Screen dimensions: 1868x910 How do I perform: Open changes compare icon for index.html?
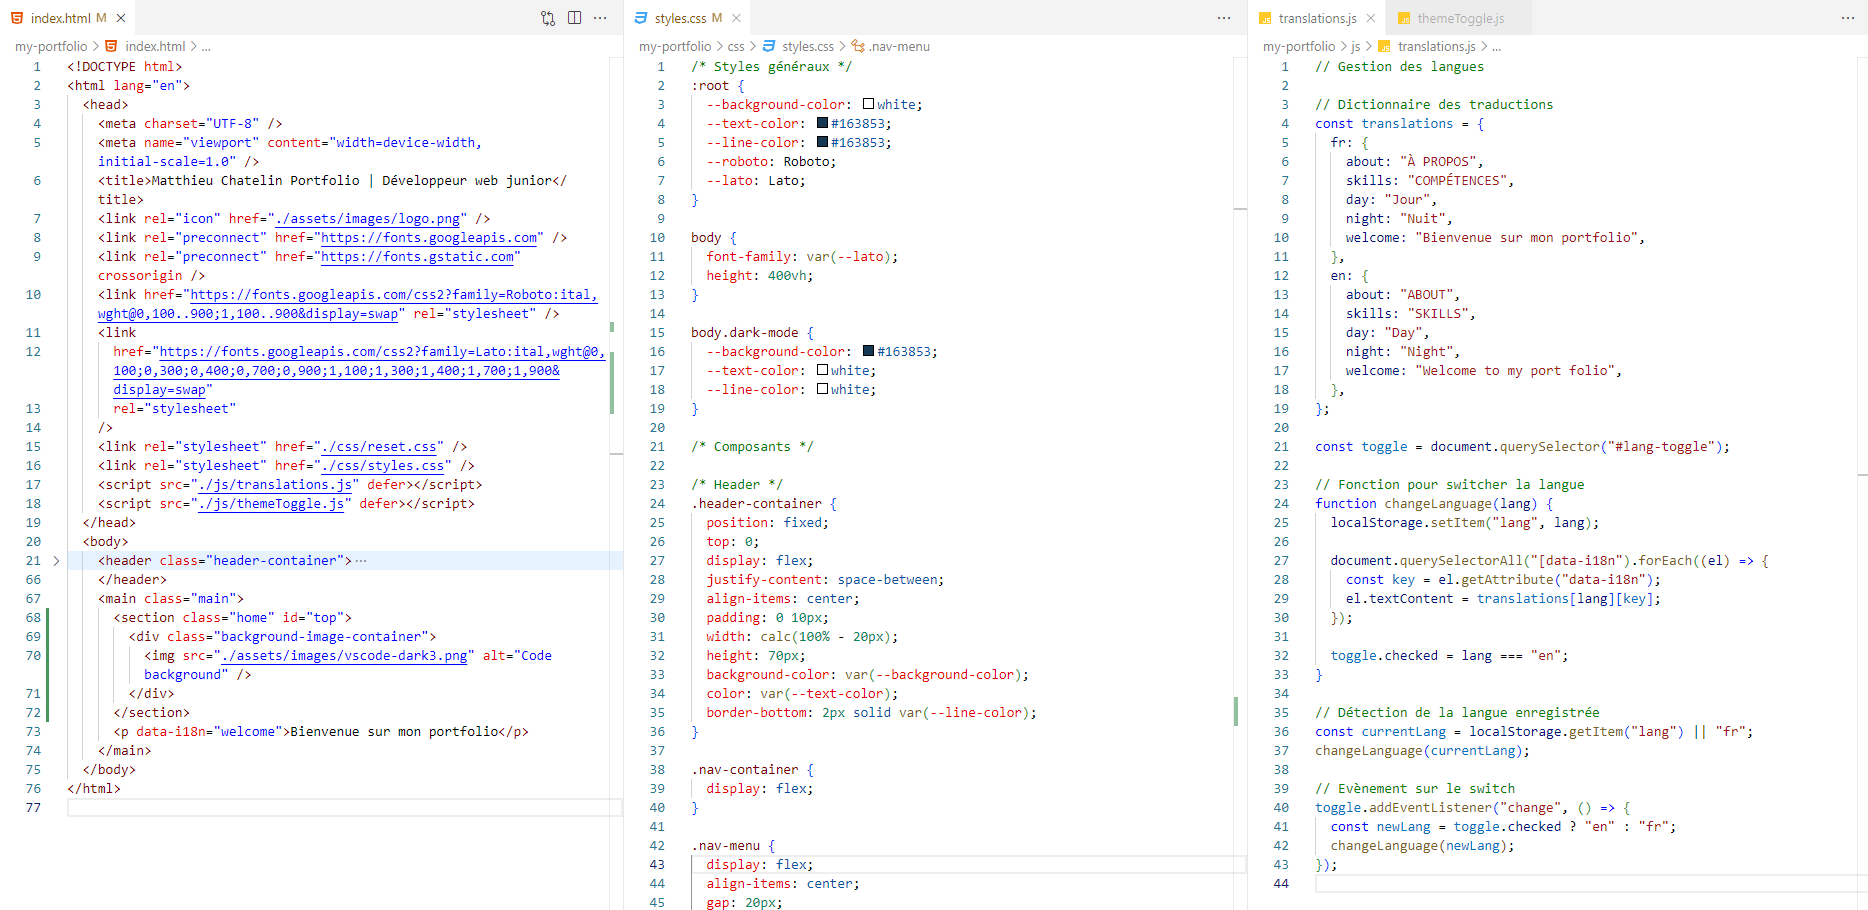coord(548,18)
